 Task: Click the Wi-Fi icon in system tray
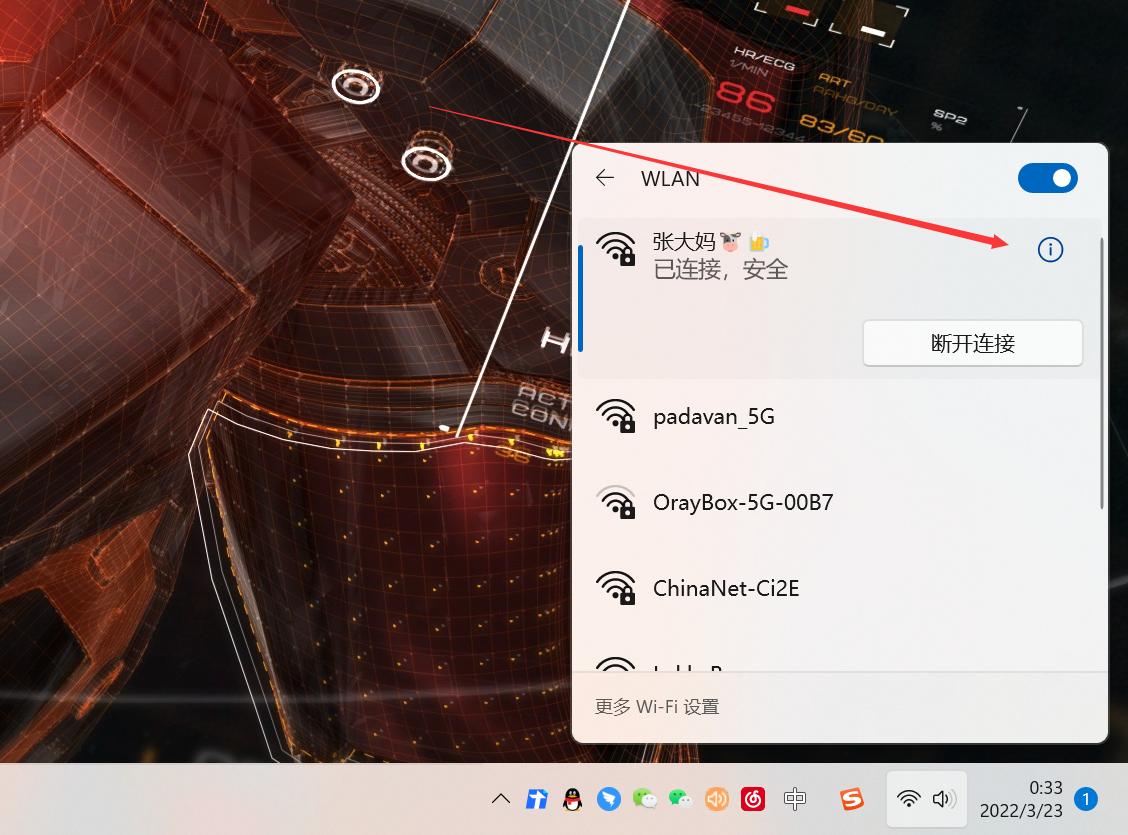click(x=908, y=799)
